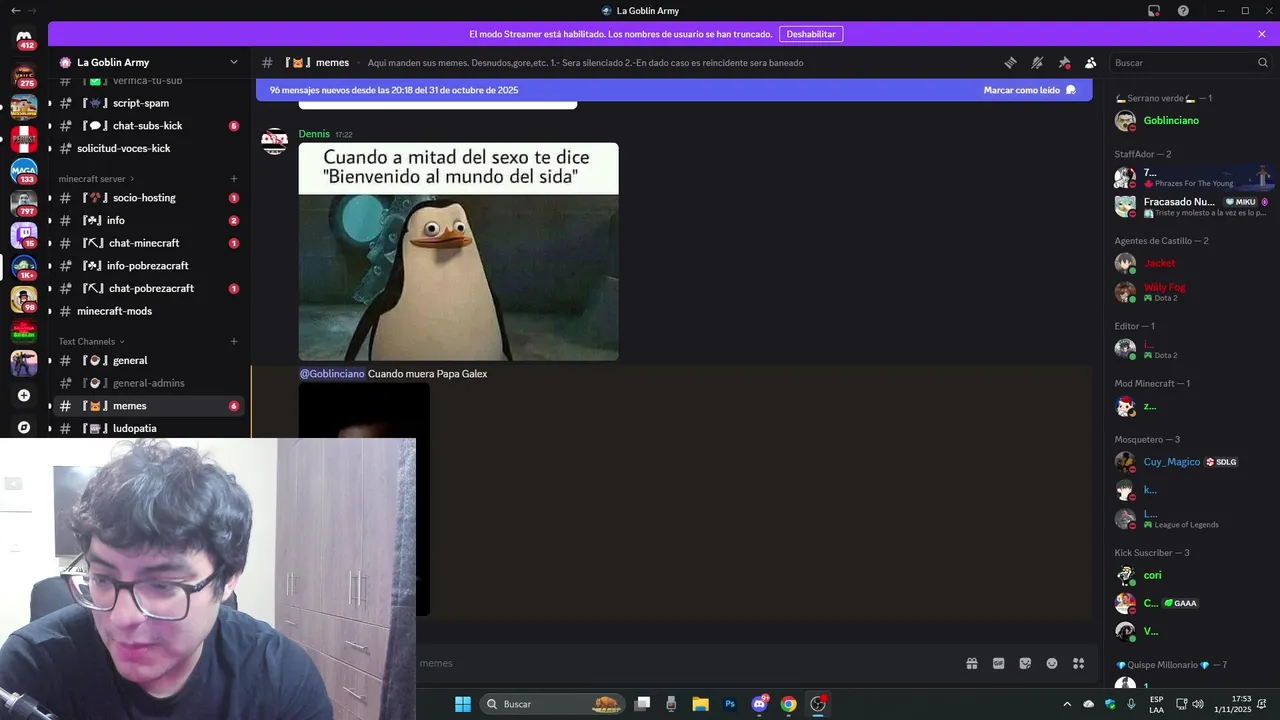Open the server with the 797 badge

24,203
